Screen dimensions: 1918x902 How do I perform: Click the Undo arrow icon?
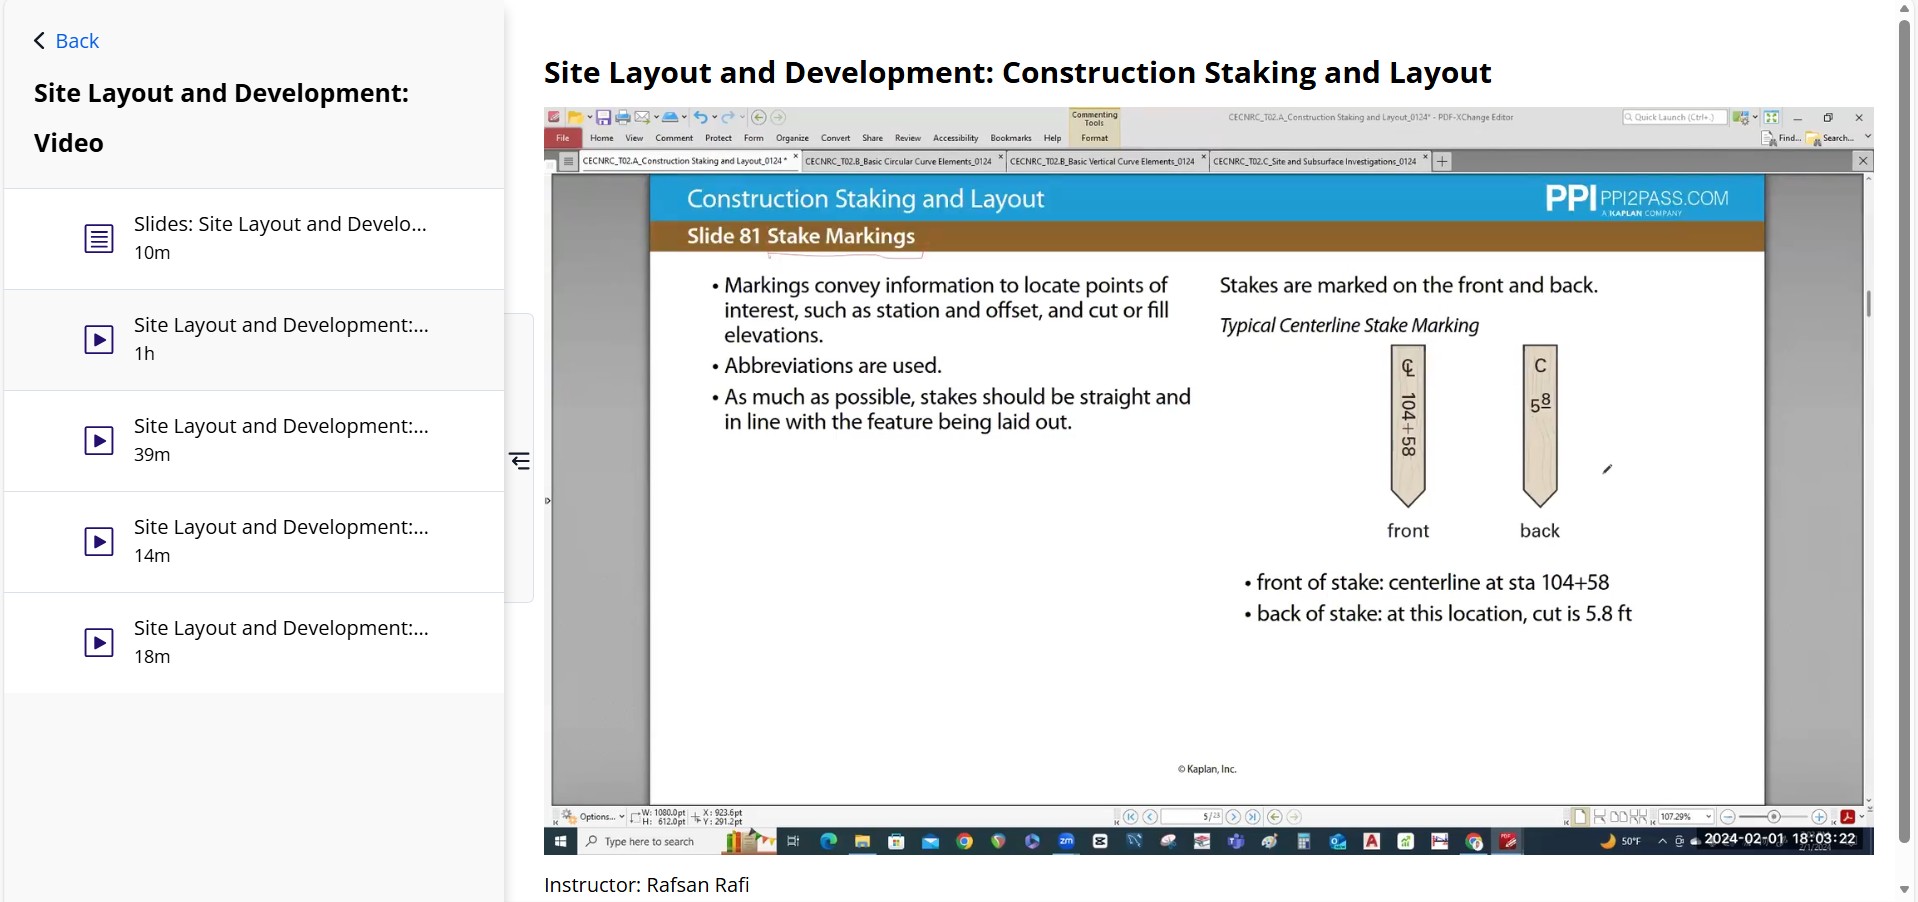click(701, 117)
